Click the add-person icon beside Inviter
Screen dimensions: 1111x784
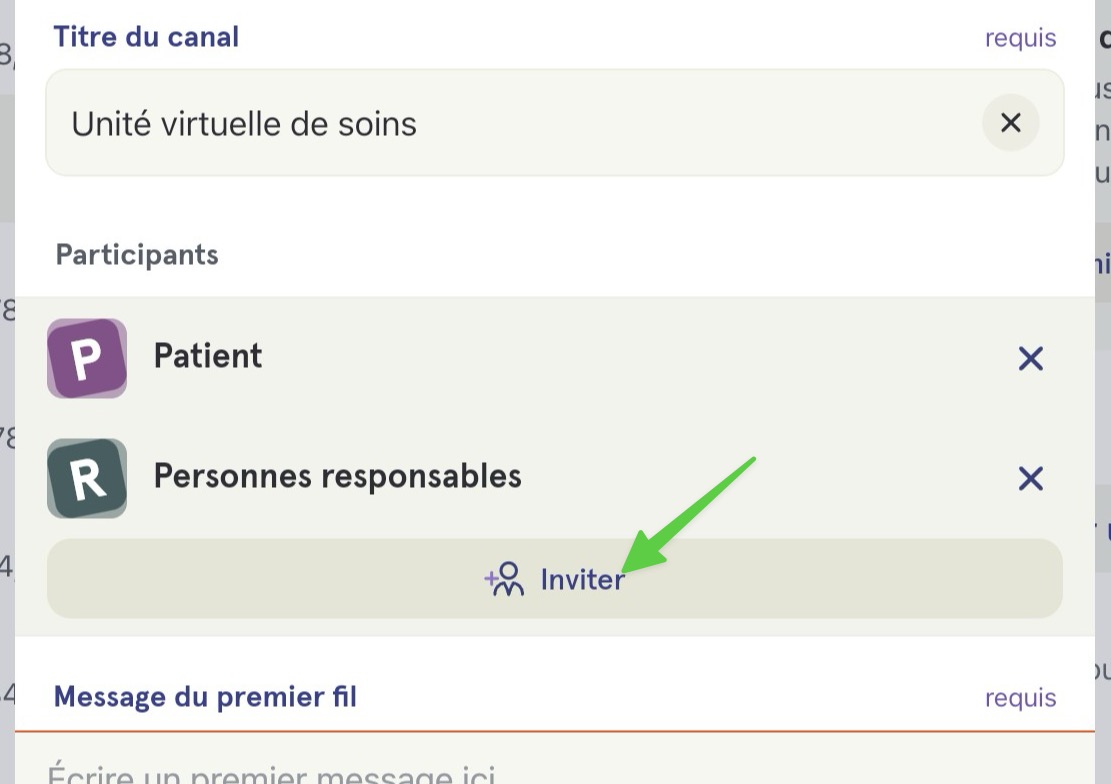coord(504,579)
